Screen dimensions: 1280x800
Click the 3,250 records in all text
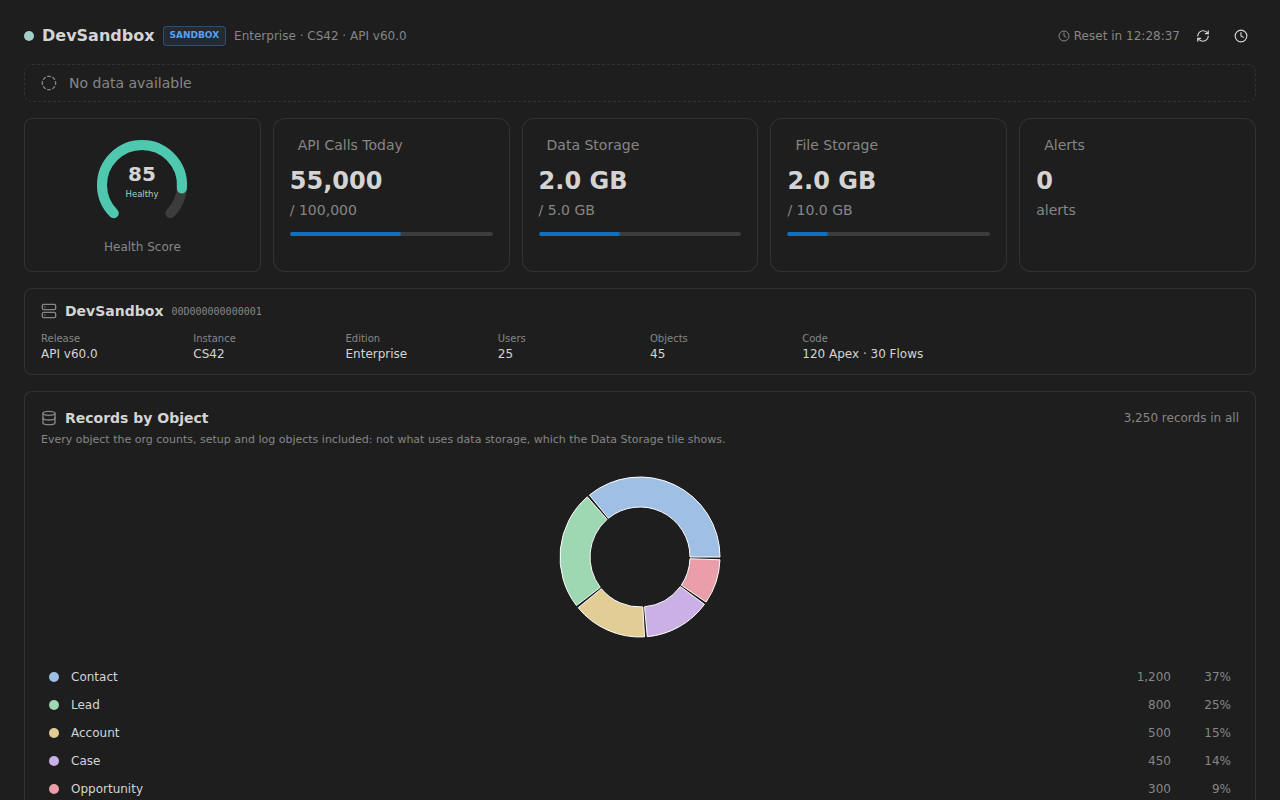[1181, 418]
